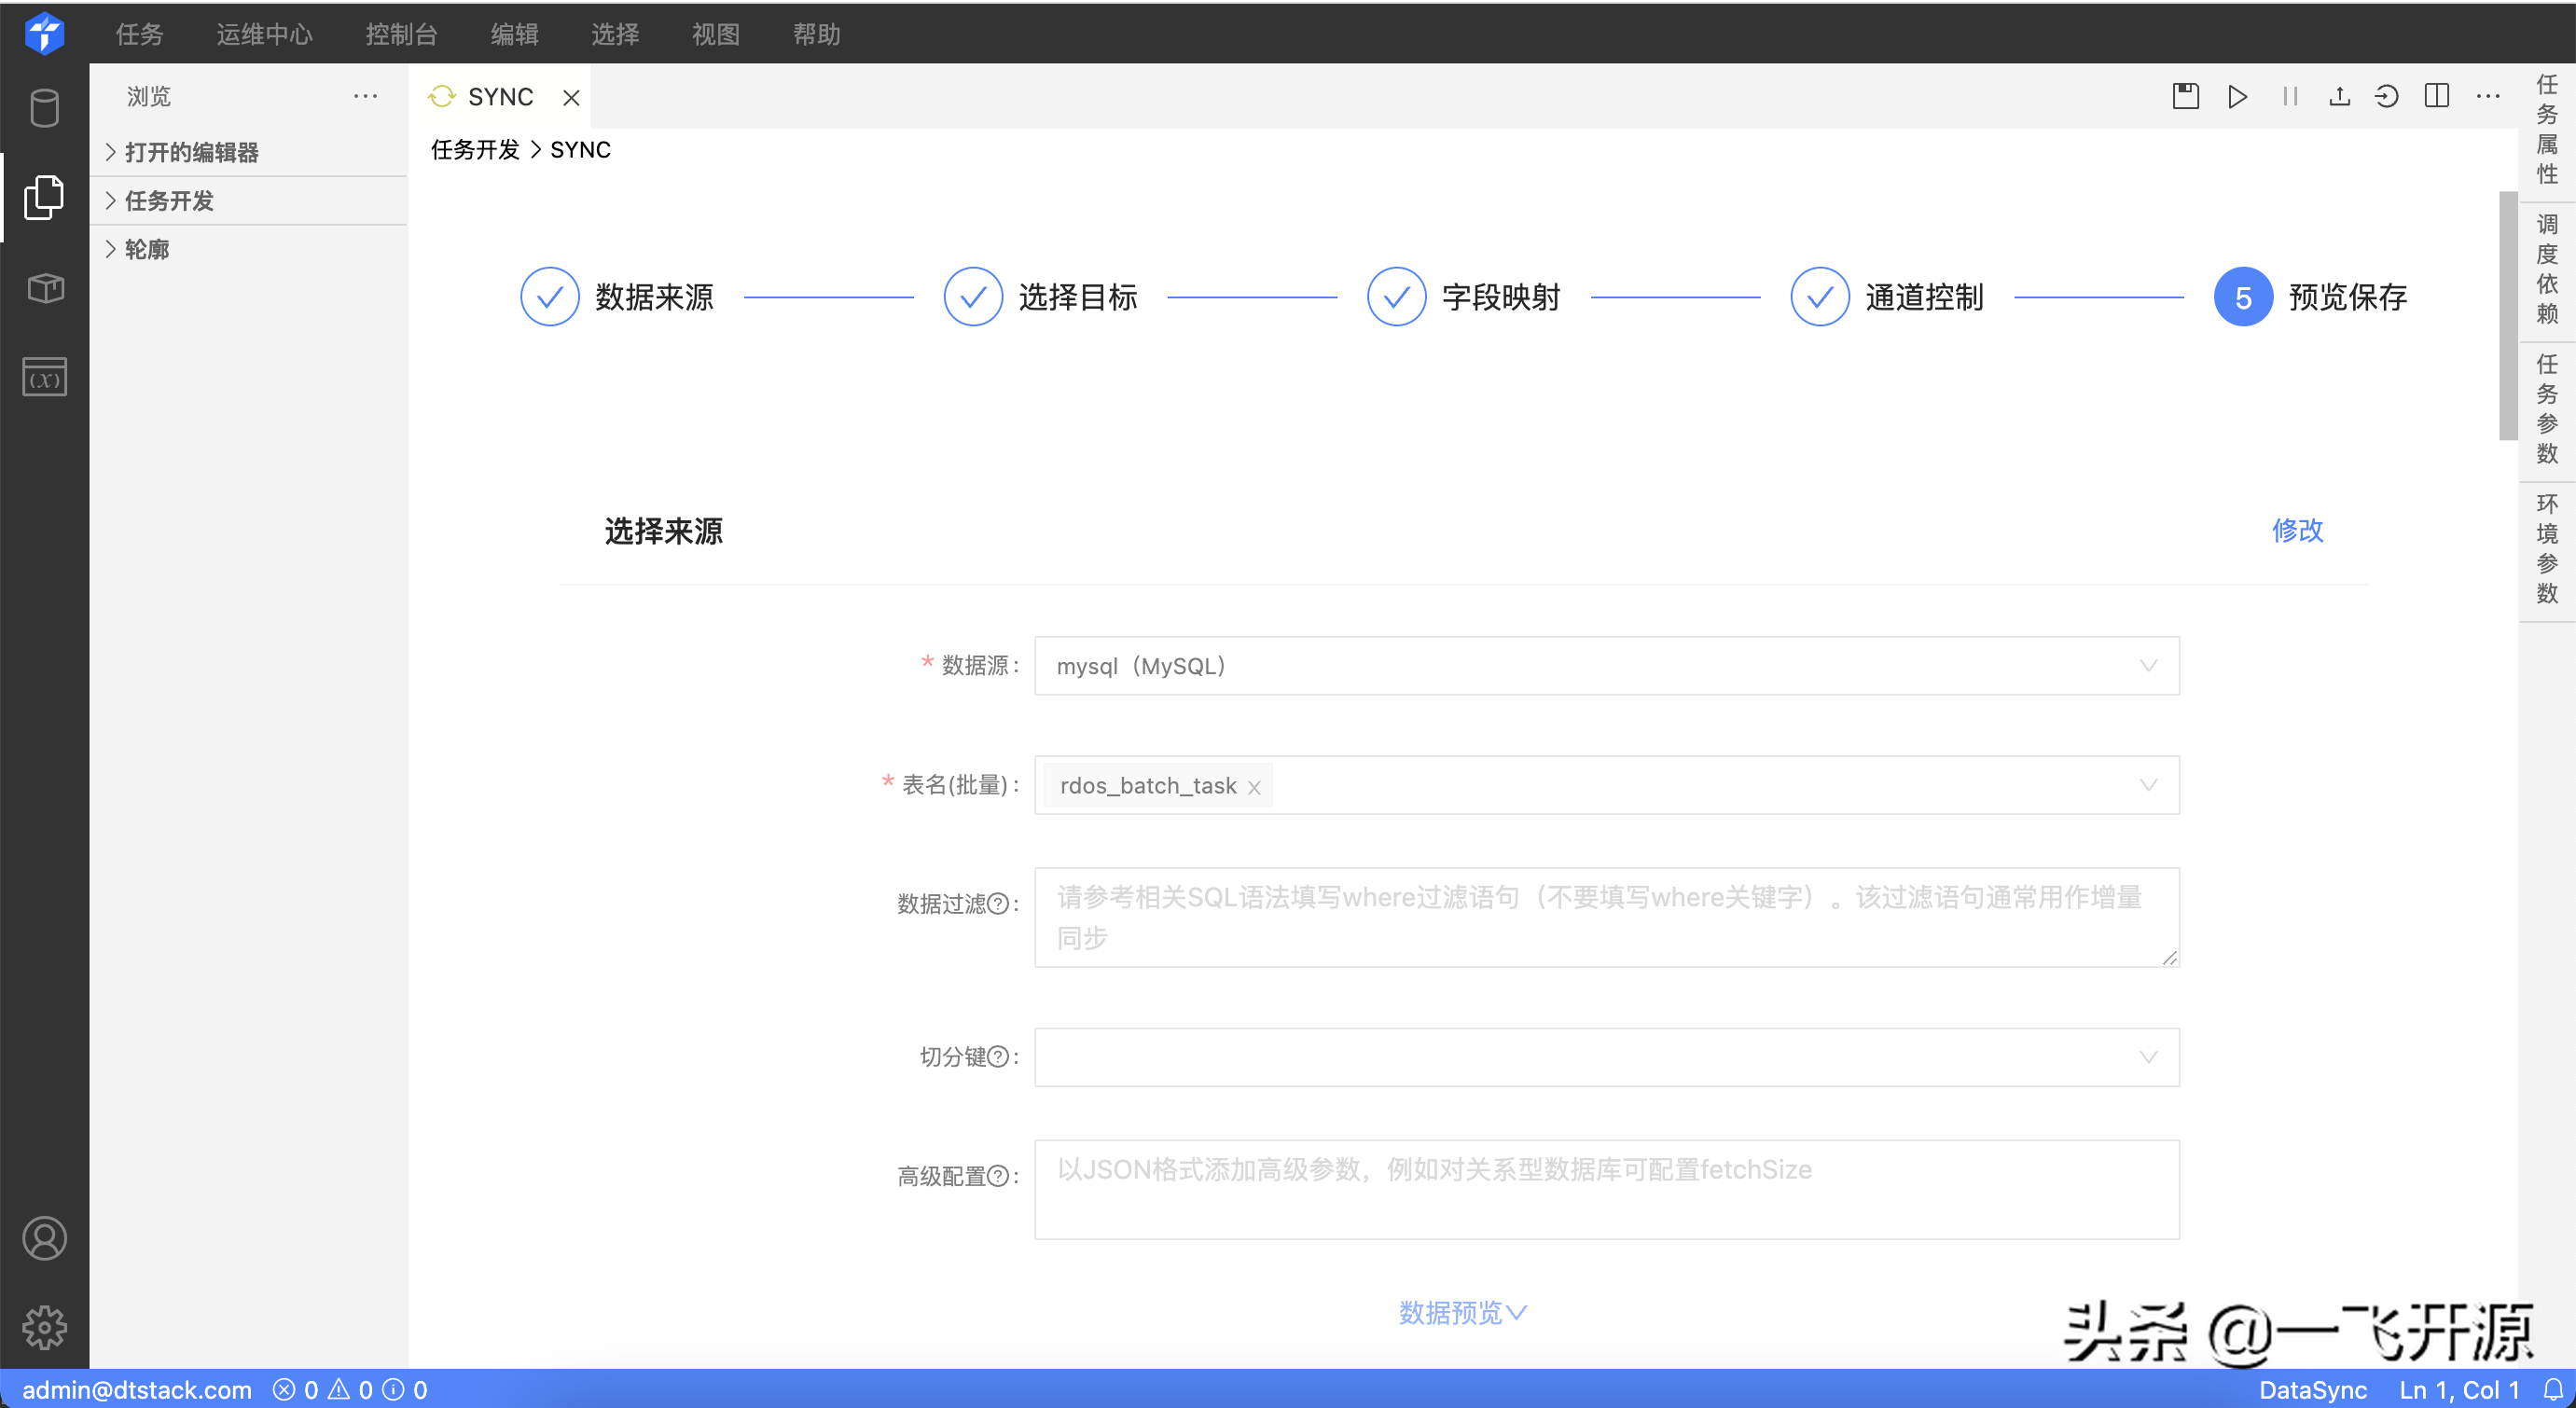Open 编辑 menu

514,34
